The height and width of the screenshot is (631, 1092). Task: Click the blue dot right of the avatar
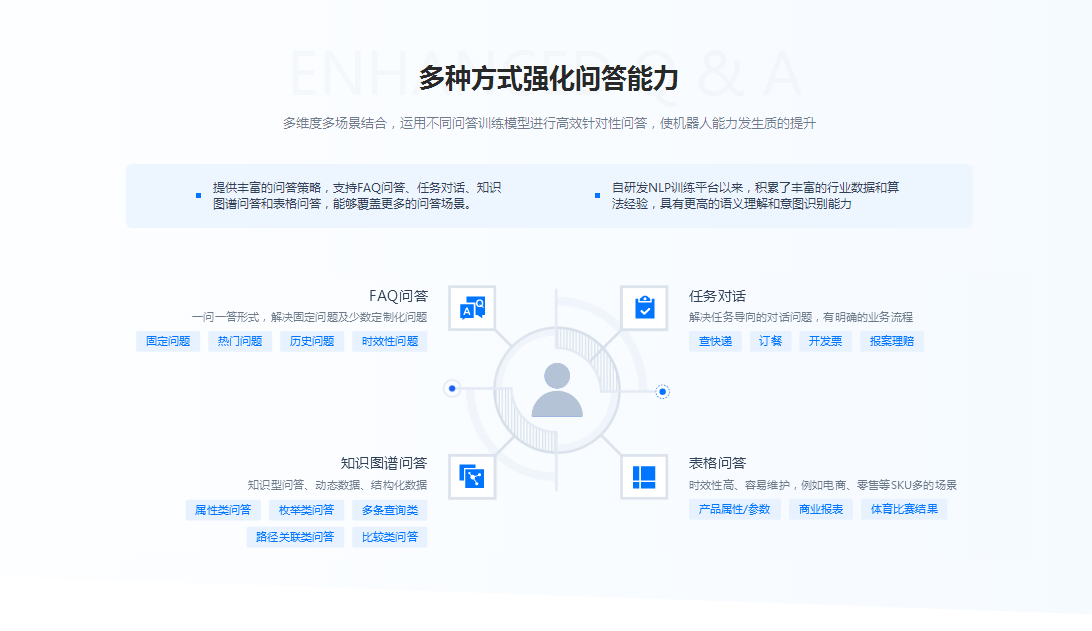point(662,391)
